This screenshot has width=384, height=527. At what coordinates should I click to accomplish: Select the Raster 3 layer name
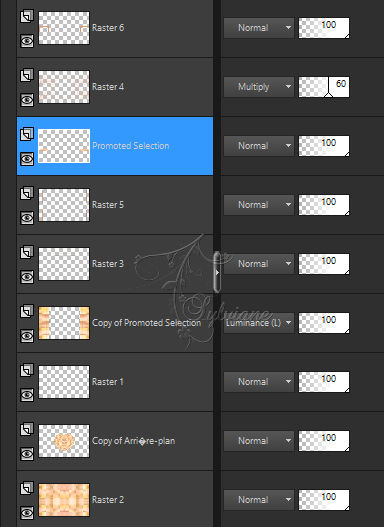(108, 264)
